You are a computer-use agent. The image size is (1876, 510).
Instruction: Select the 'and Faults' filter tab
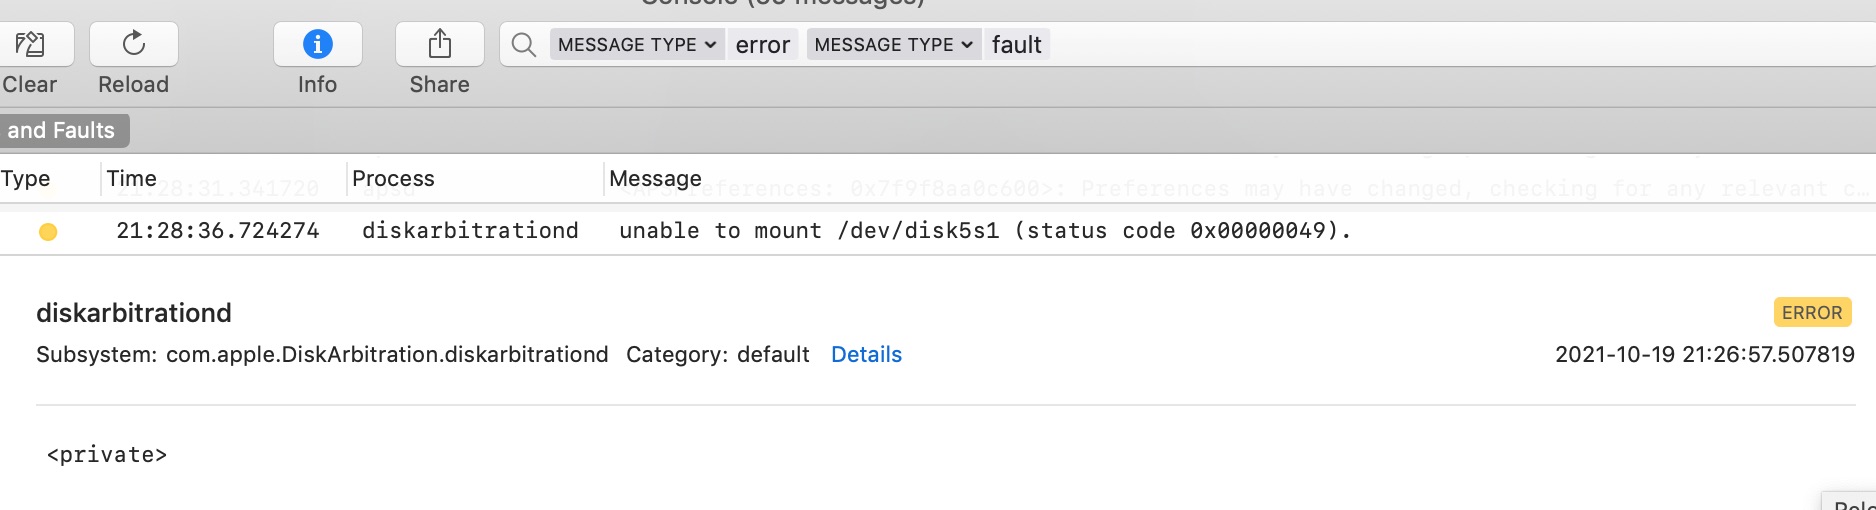point(63,130)
